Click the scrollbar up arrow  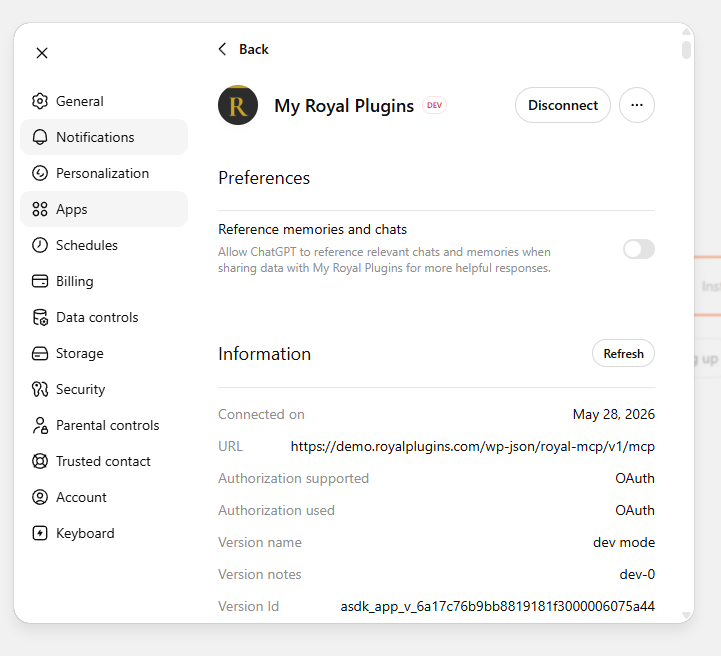686,31
